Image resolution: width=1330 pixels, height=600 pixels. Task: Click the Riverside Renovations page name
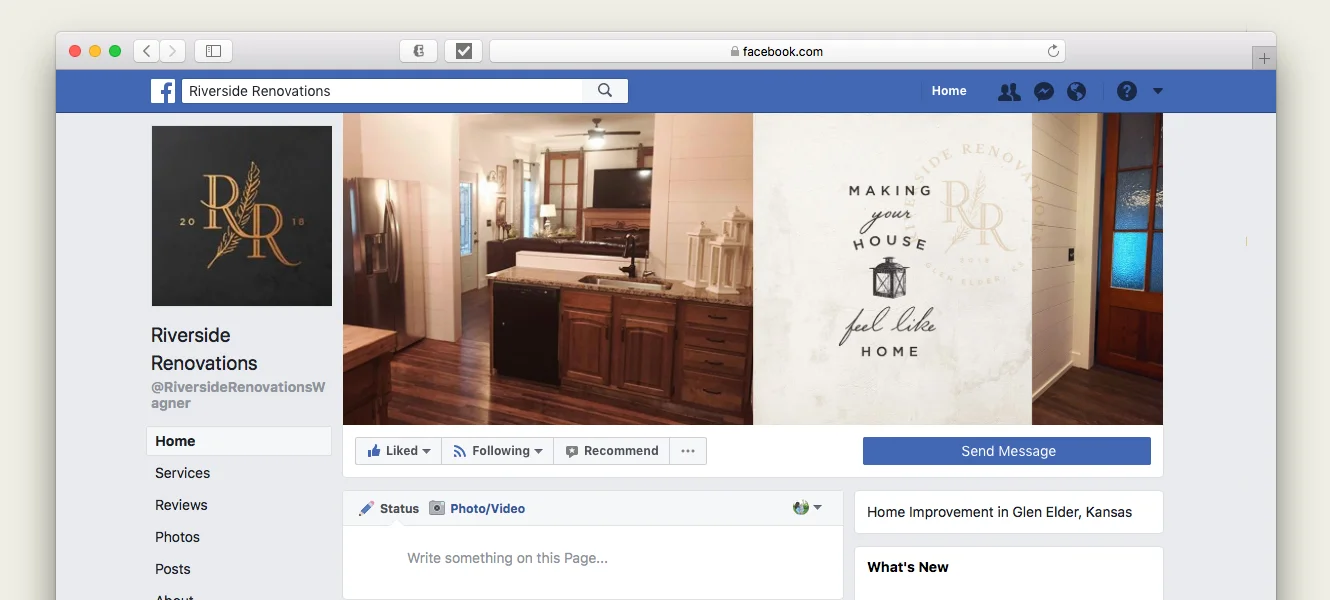pos(205,349)
